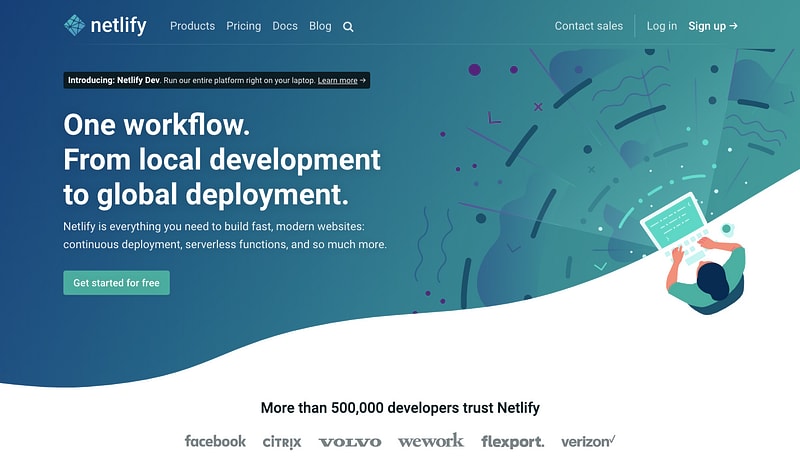800x461 pixels.
Task: Open the search magnifier icon
Action: tap(348, 27)
